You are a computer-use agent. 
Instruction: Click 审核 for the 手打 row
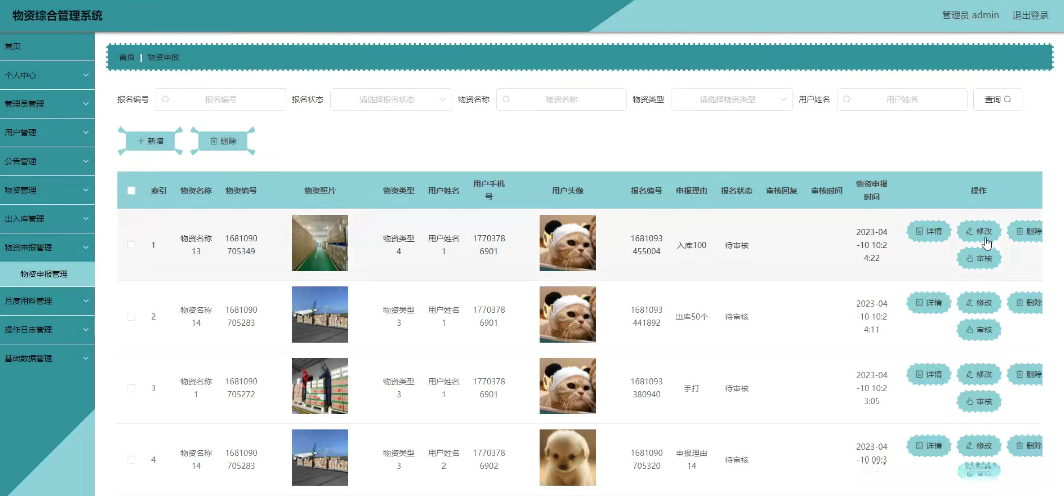pyautogui.click(x=978, y=401)
